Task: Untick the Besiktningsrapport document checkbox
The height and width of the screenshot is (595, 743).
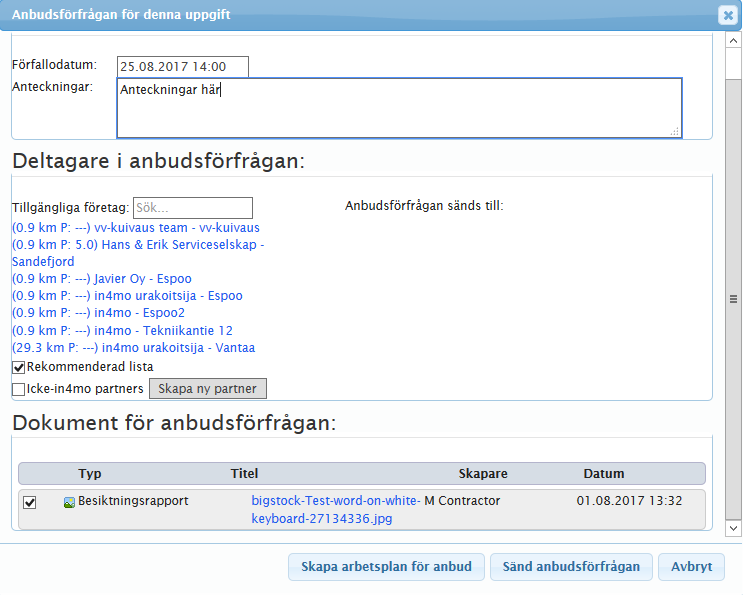Action: pyautogui.click(x=30, y=502)
